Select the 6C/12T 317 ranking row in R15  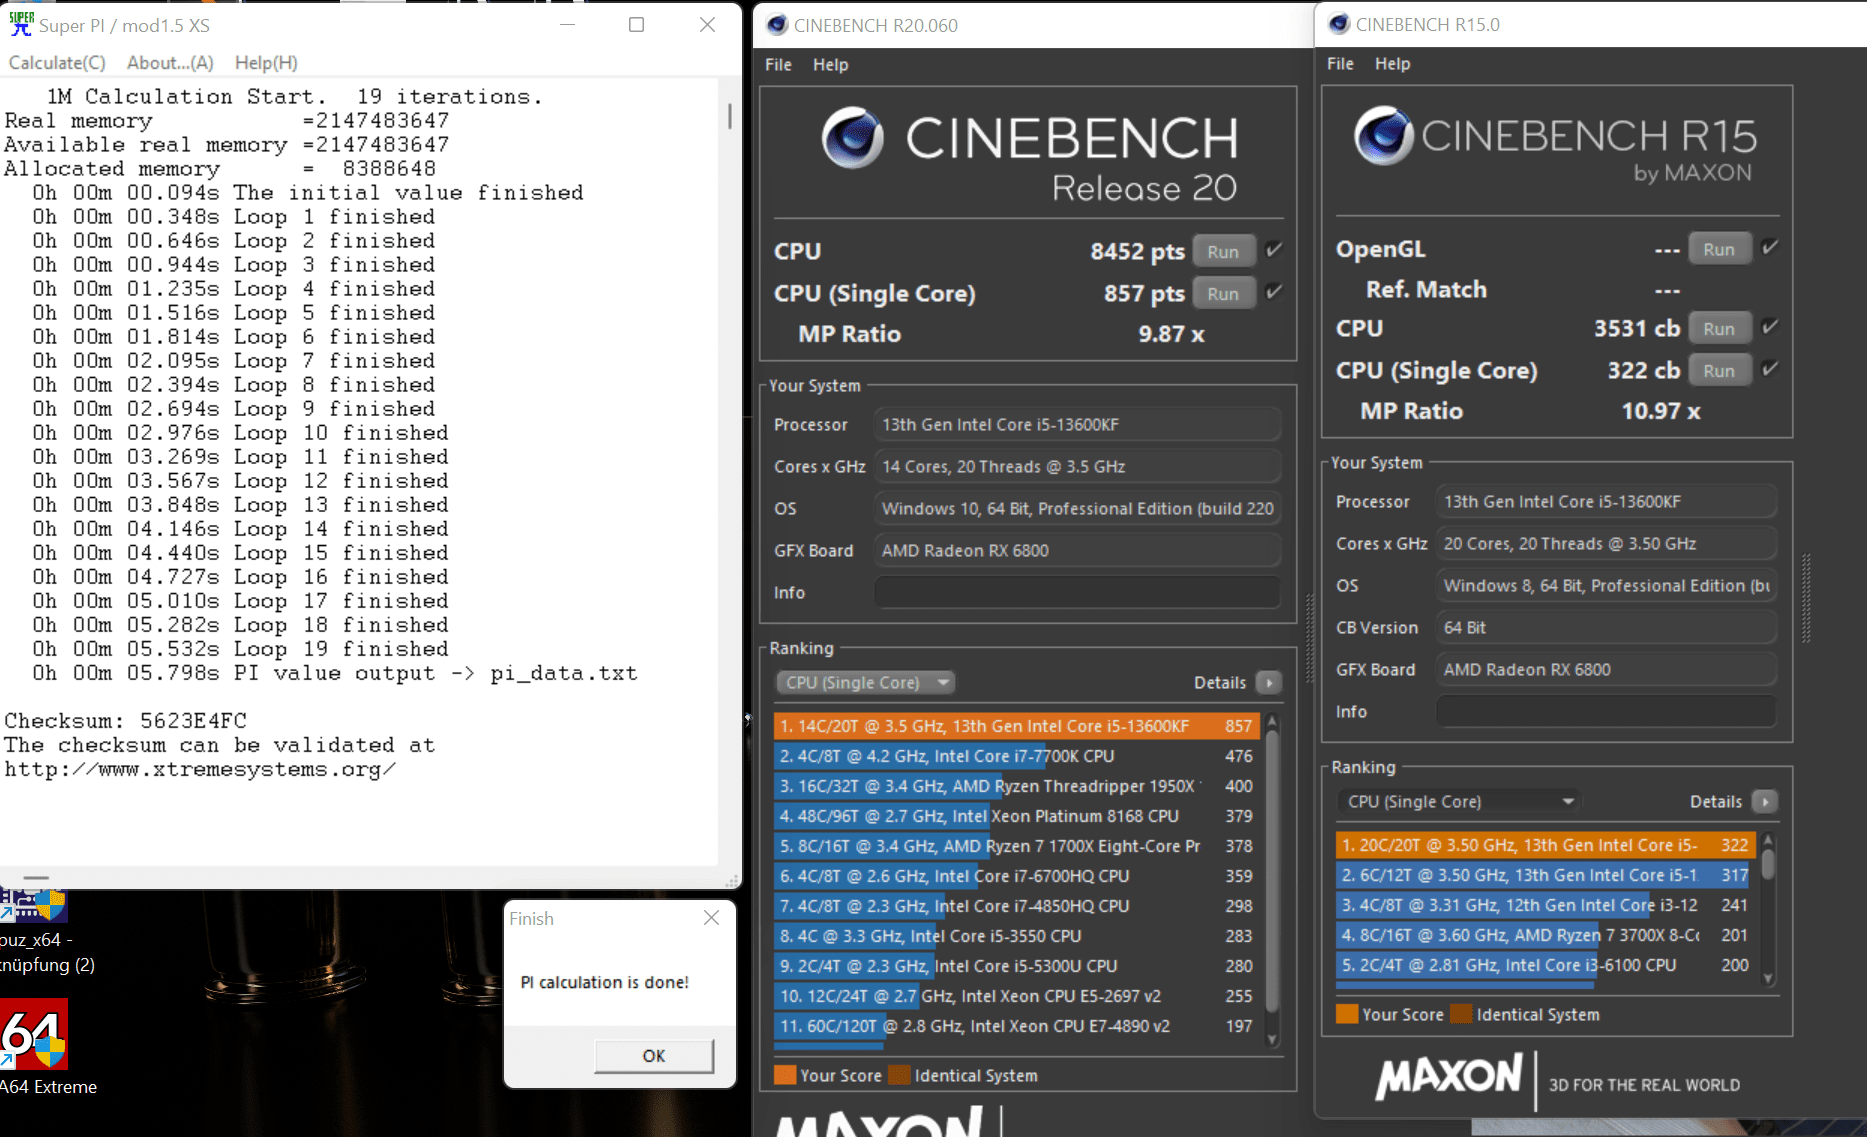(1546, 875)
